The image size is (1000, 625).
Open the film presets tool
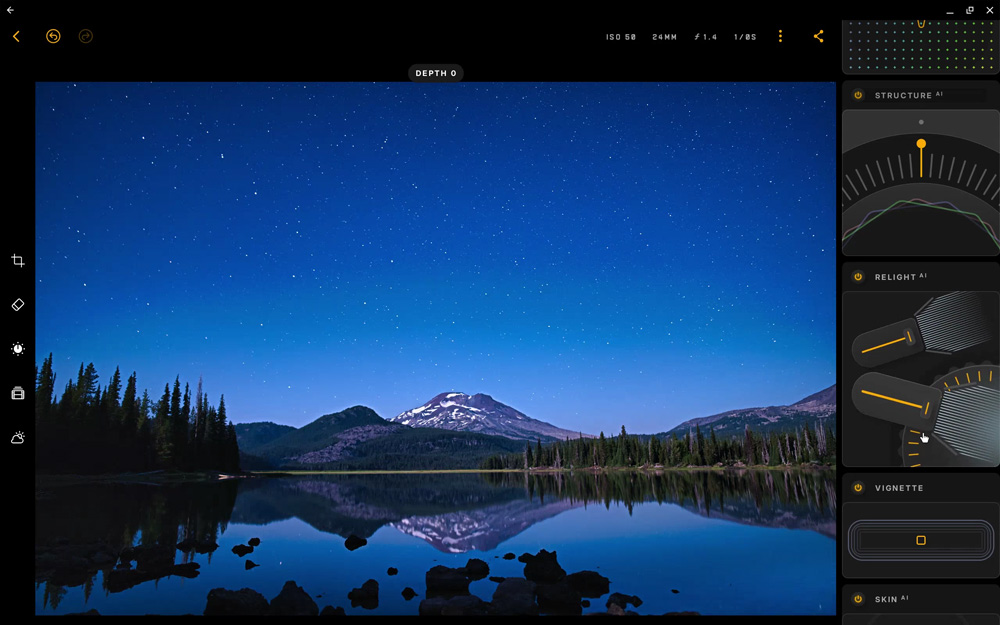click(x=18, y=393)
